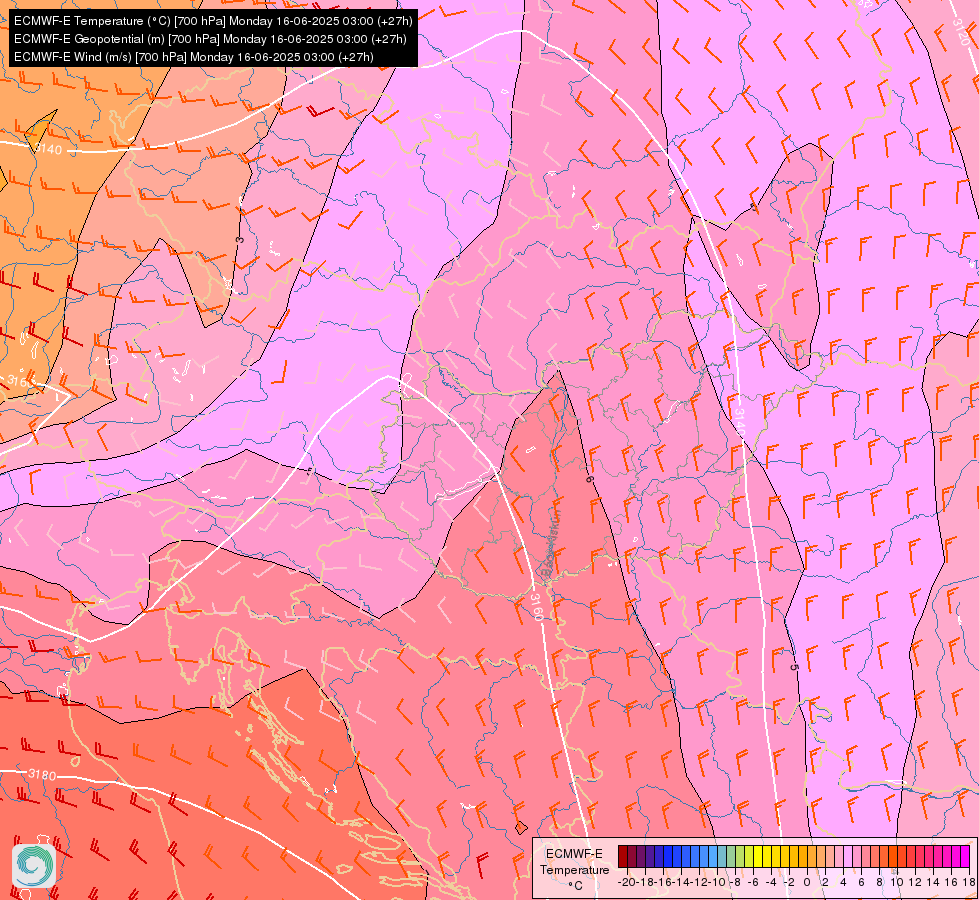
Task: Click the '3160' geopotential contour label
Action: click(x=536, y=607)
